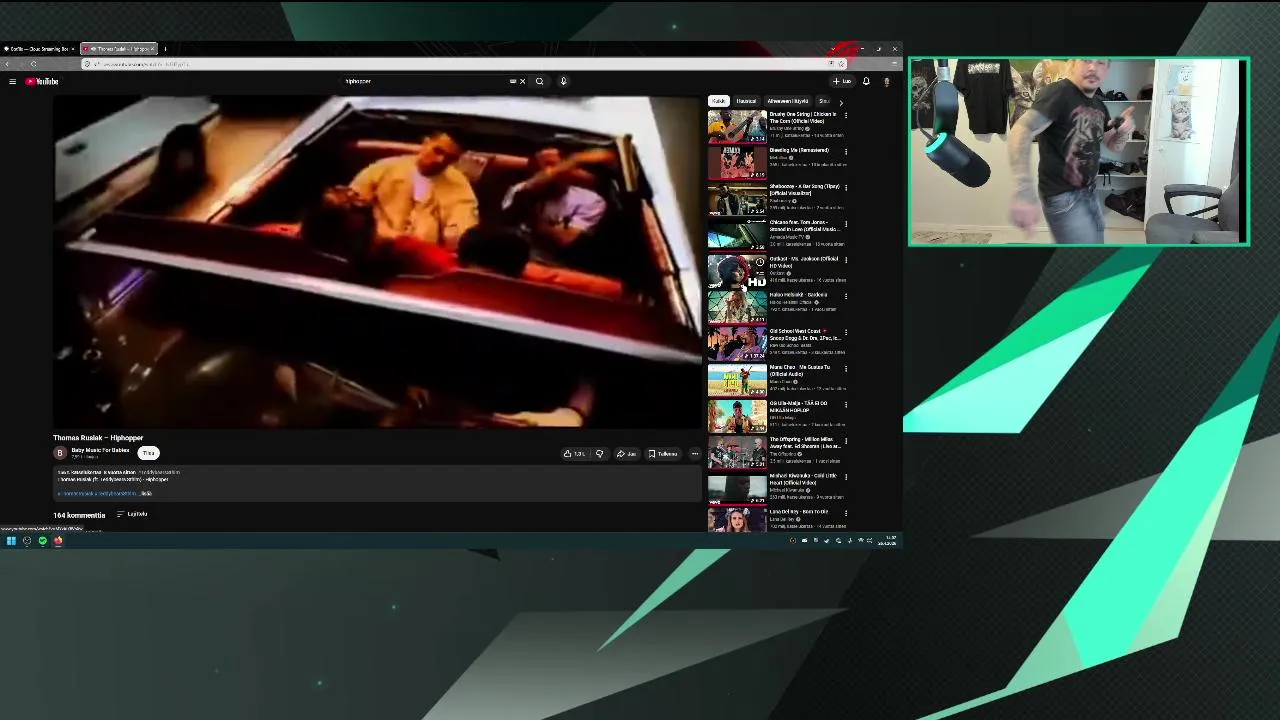Add Outkast Ms. Jackson to Watch later clock
This screenshot has width=1280, height=720.
(x=760, y=262)
